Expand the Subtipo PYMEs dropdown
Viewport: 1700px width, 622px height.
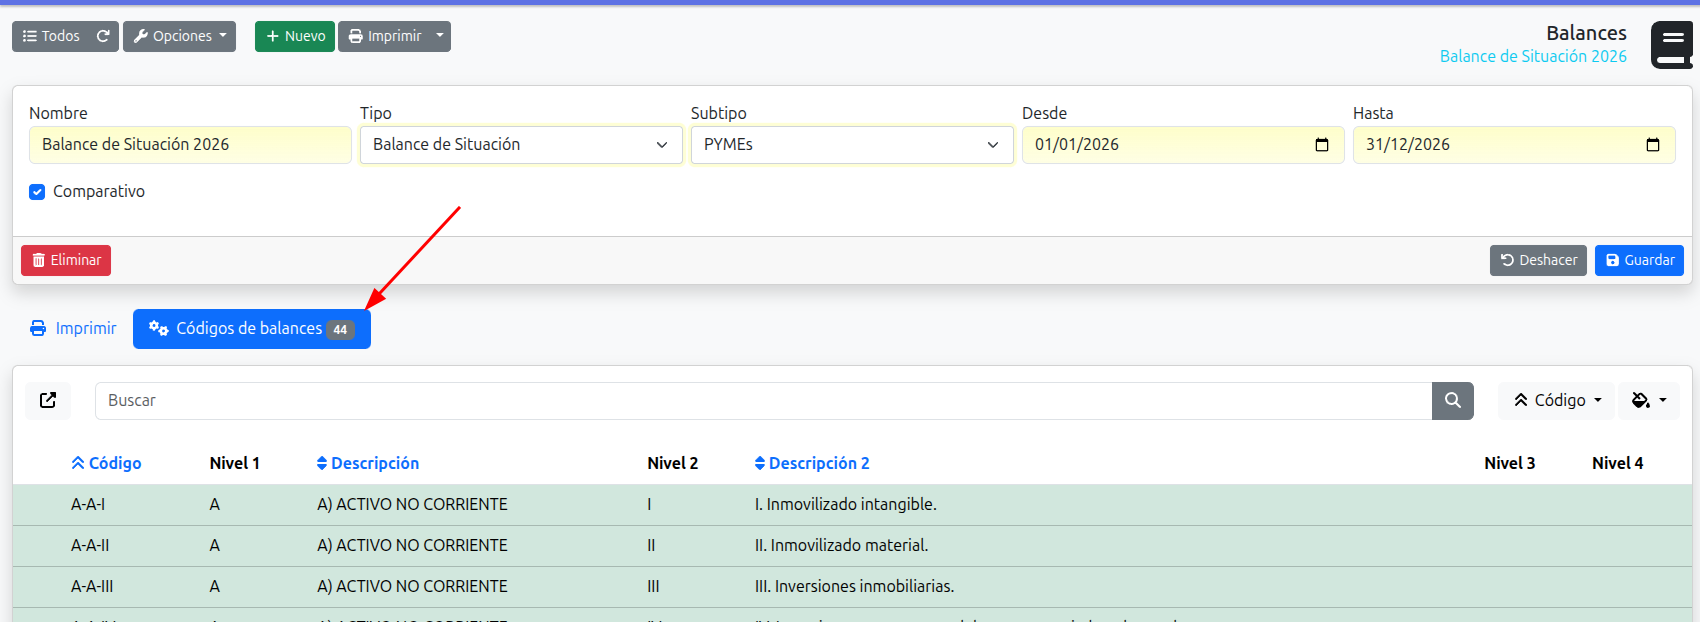[x=851, y=145]
